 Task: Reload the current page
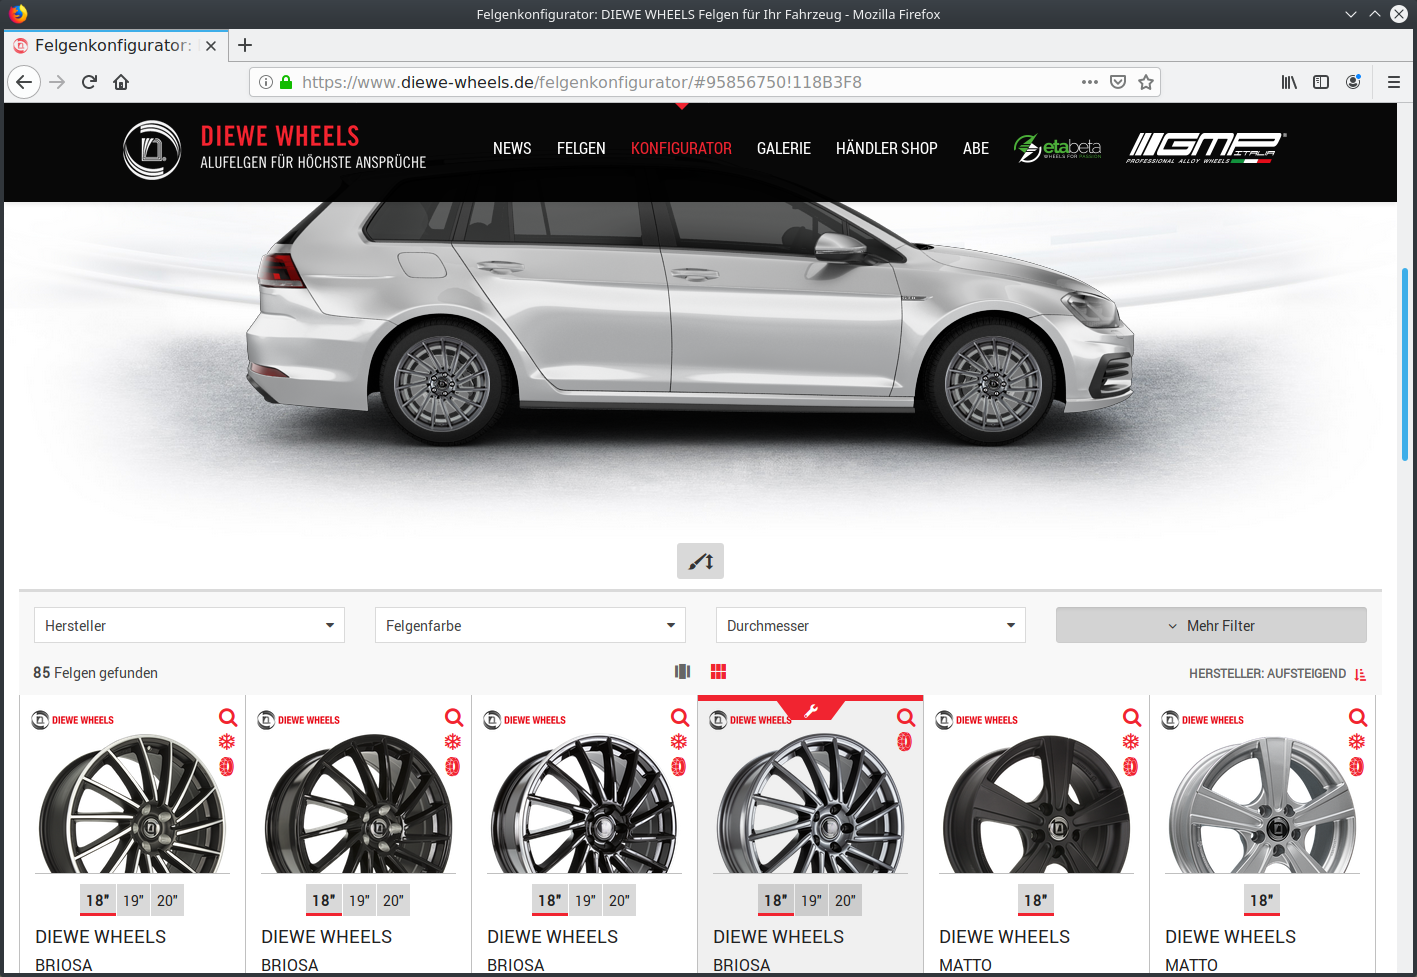click(89, 82)
